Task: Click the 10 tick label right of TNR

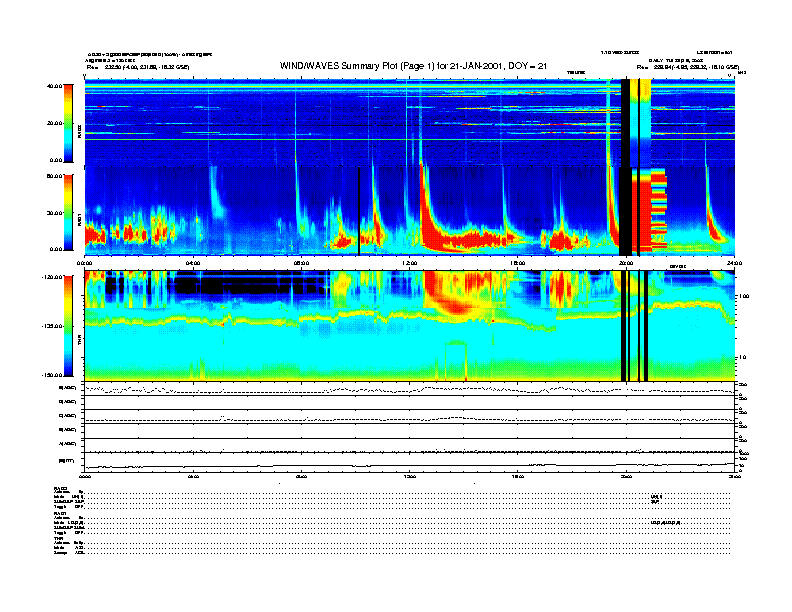Action: 741,358
